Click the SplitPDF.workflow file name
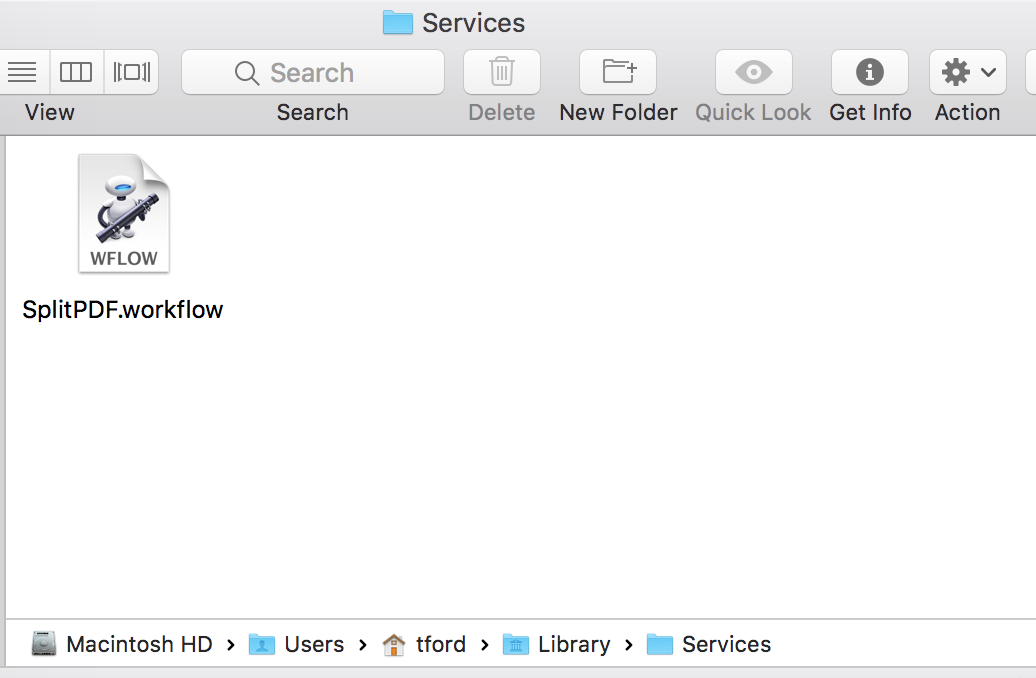 point(123,309)
